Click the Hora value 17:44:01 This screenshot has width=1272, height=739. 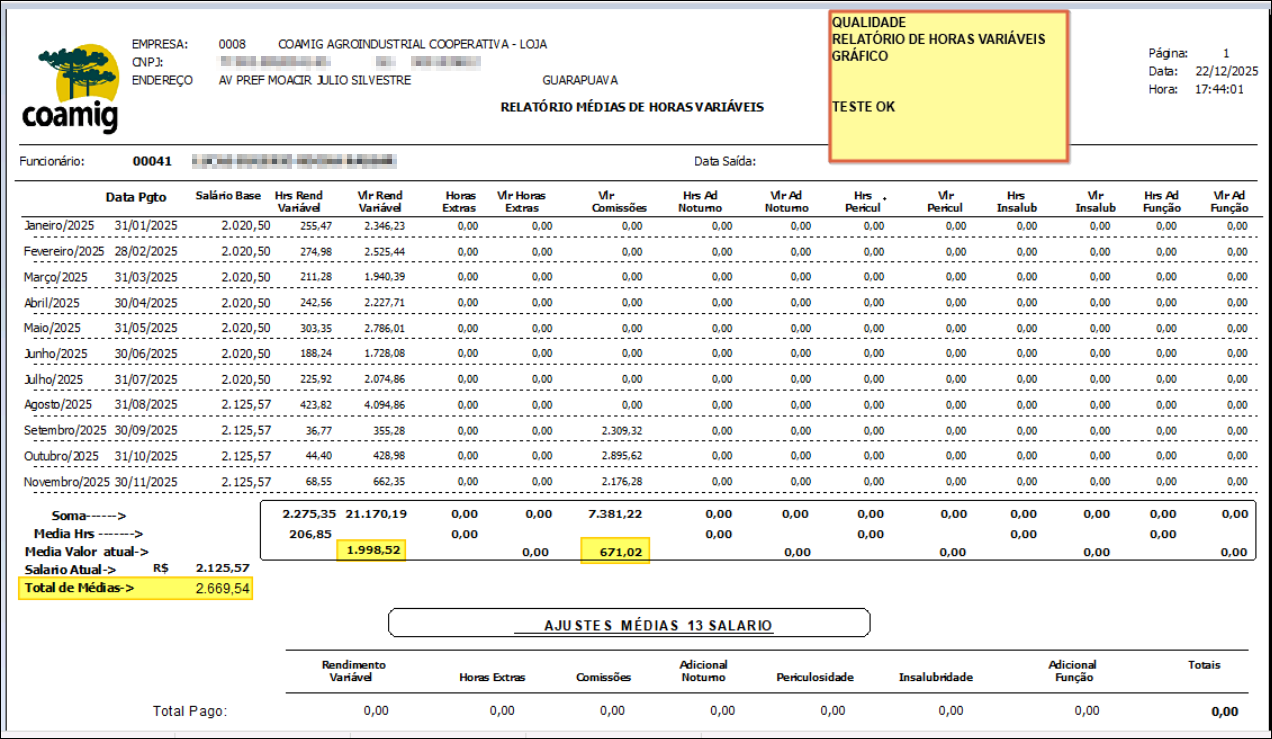(x=1220, y=89)
